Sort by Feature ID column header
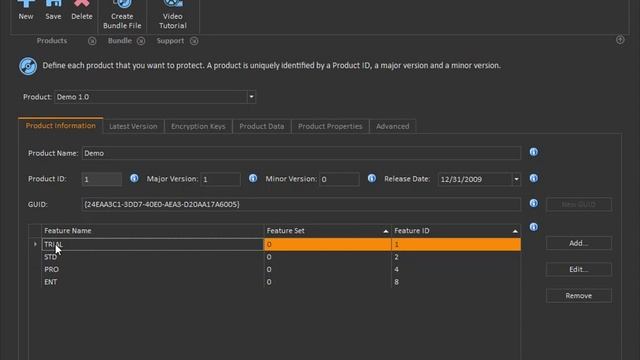Viewport: 640px width, 360px height. 456,231
